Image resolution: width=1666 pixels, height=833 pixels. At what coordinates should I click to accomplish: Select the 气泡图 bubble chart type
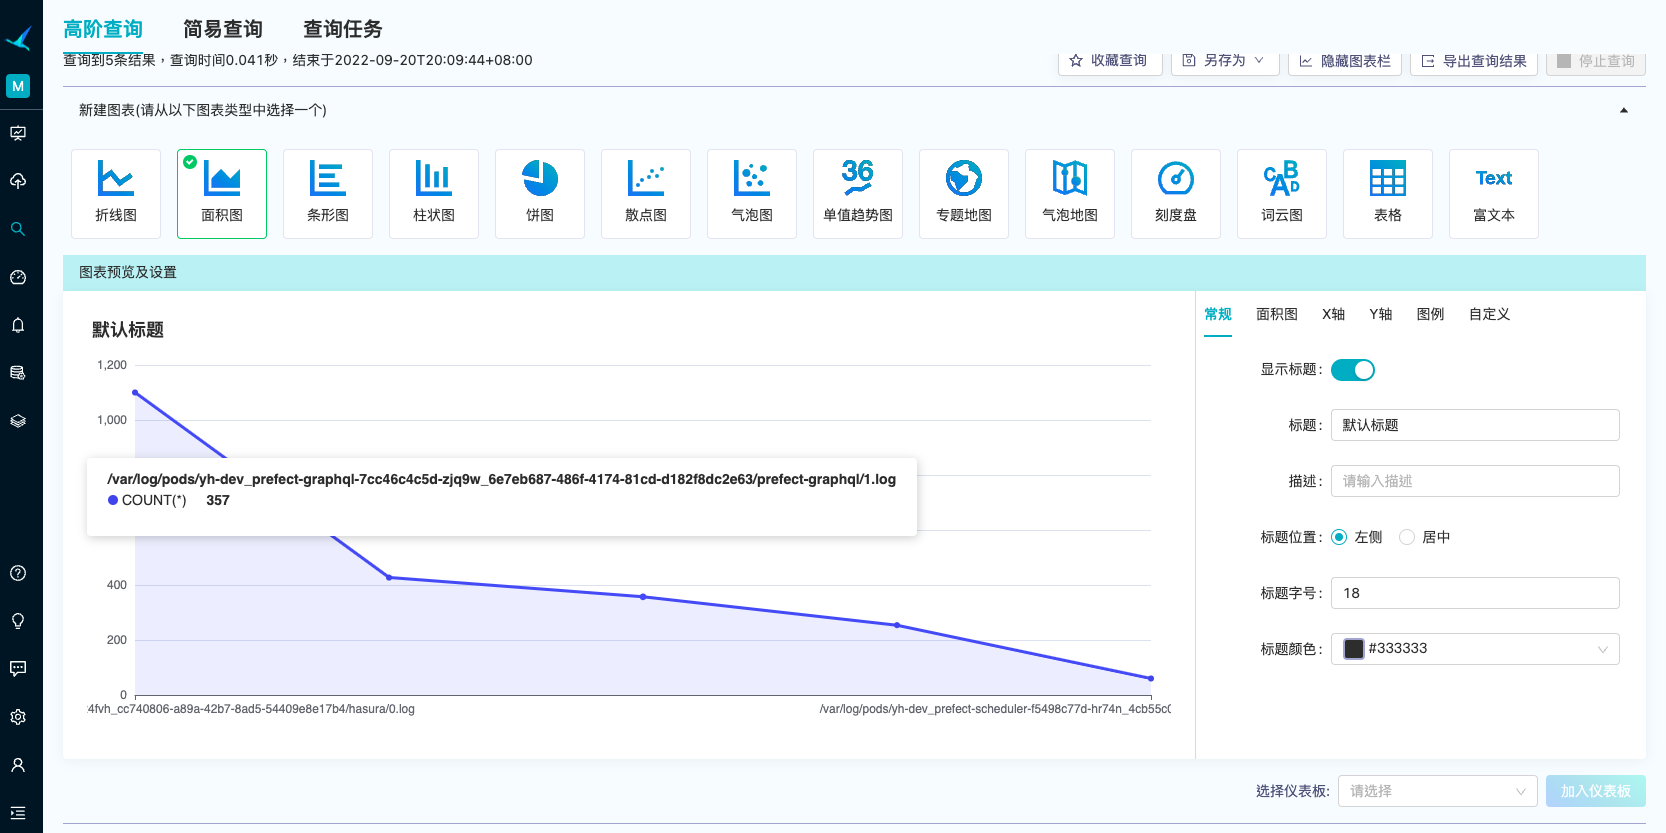[752, 194]
